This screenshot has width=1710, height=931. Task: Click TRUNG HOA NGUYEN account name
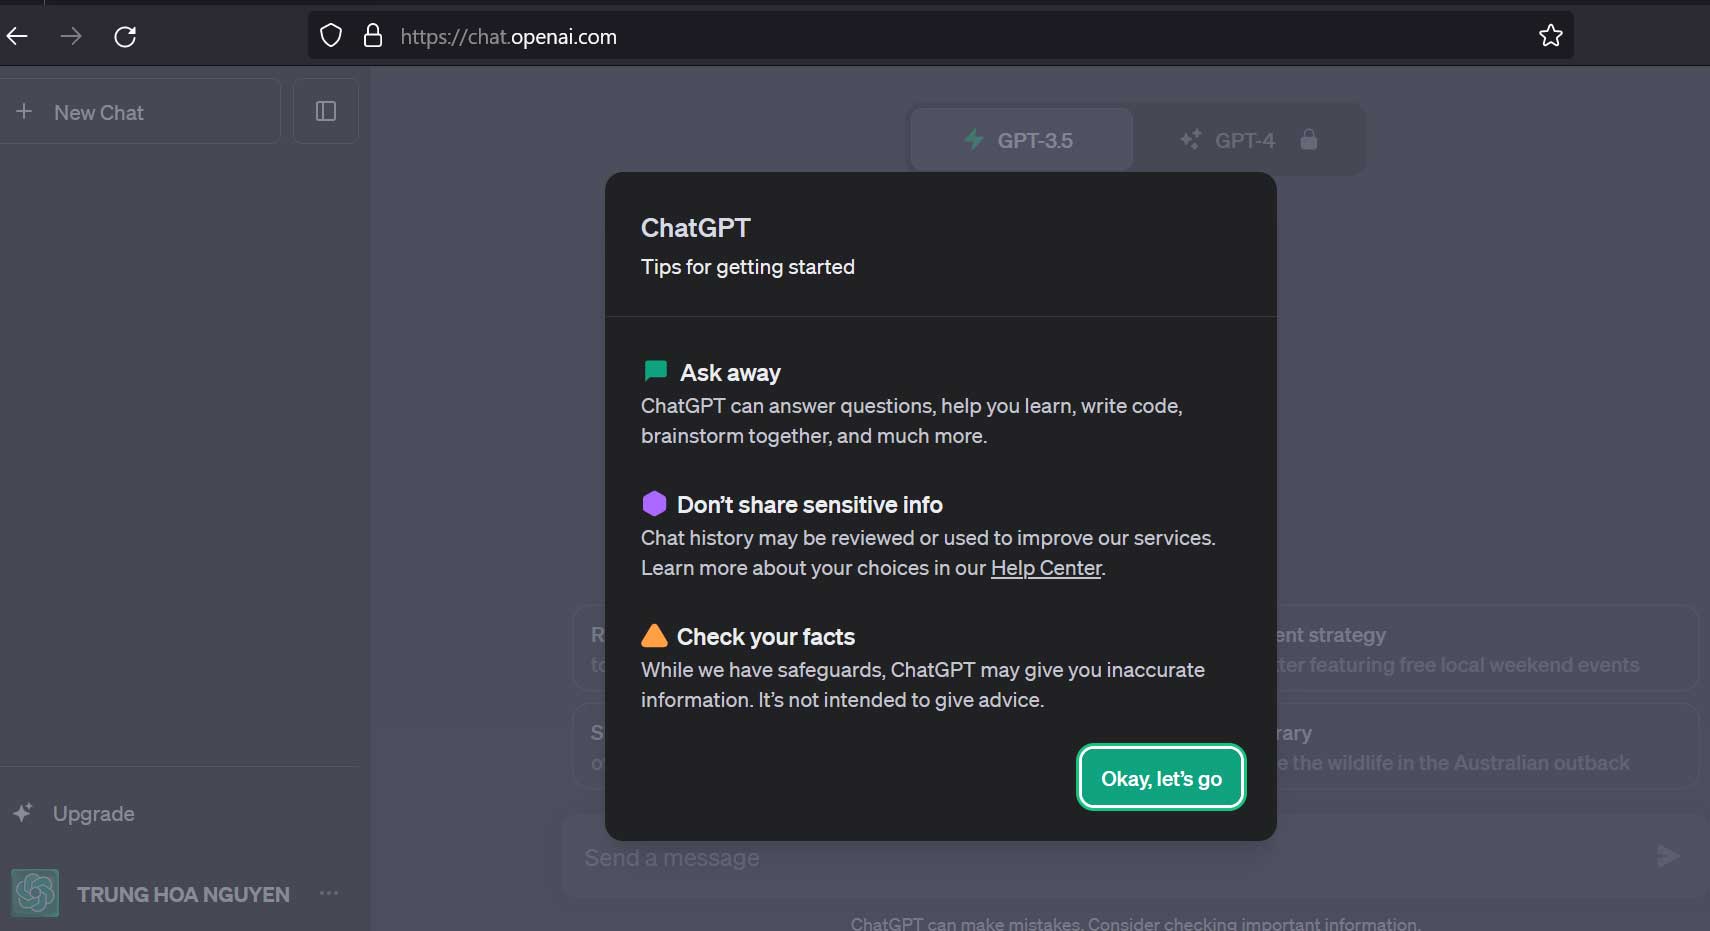pos(183,894)
